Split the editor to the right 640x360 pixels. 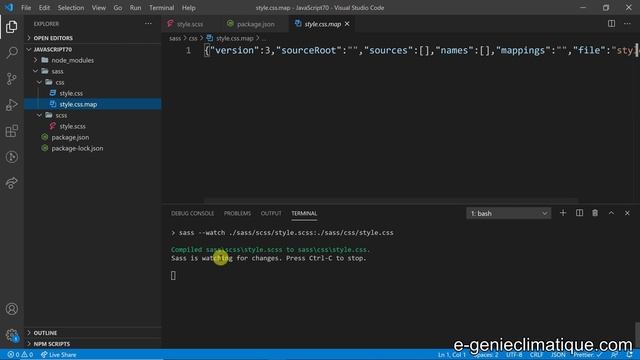[611, 24]
